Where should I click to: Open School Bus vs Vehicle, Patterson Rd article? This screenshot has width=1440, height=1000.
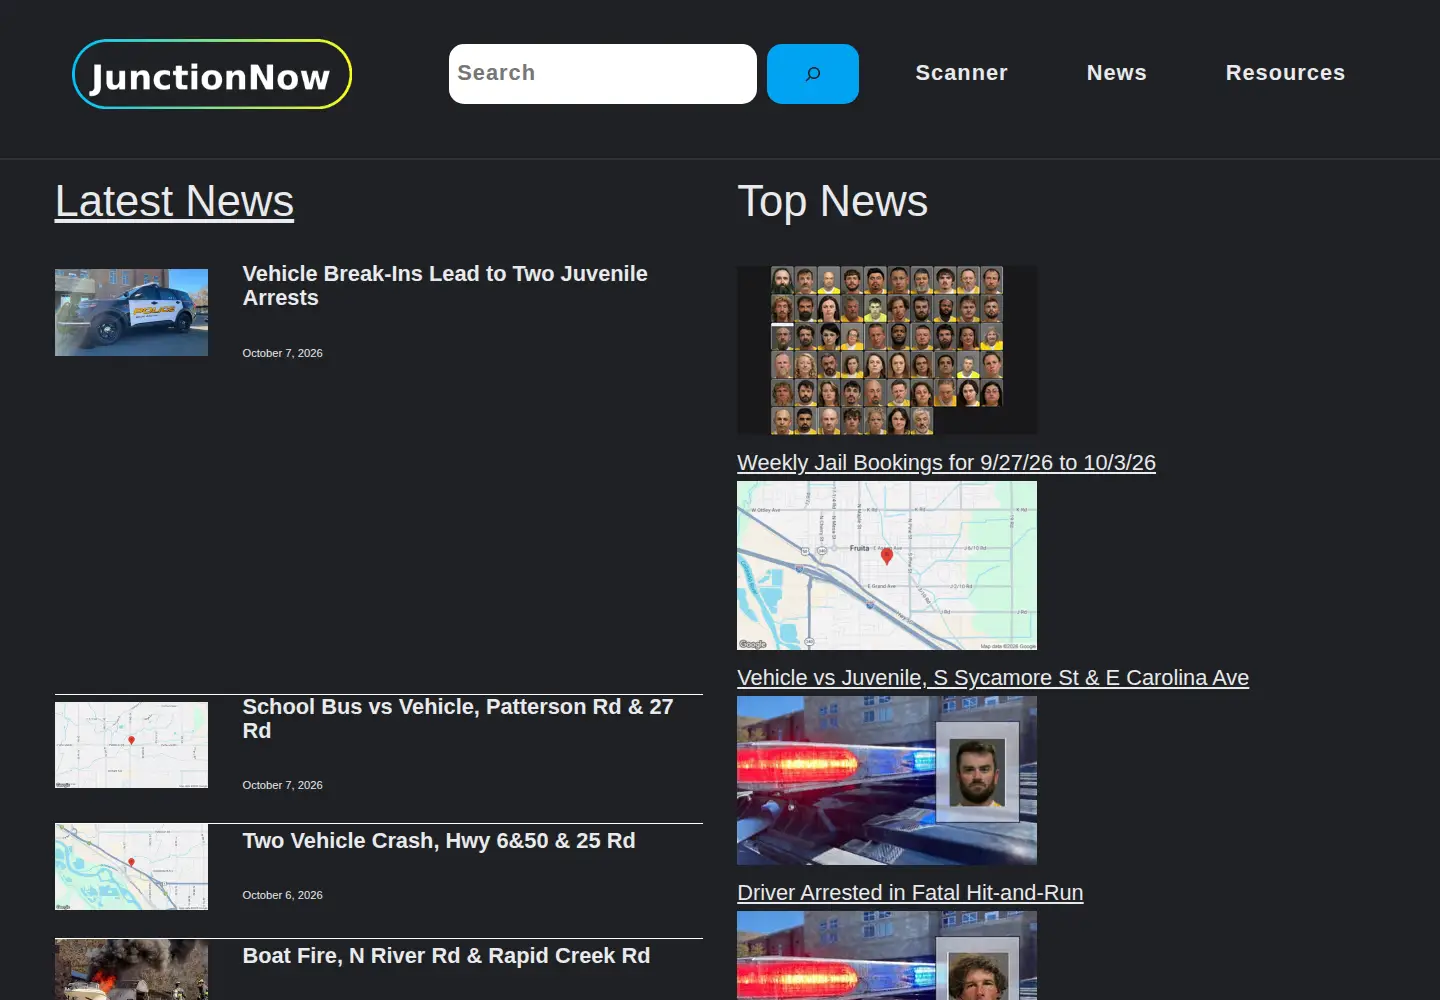point(458,718)
